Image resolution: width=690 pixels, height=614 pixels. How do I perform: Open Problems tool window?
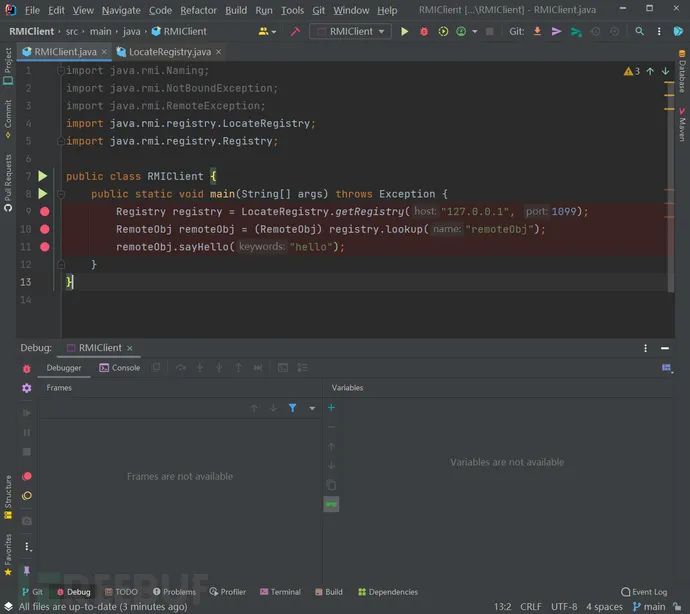[x=174, y=592]
